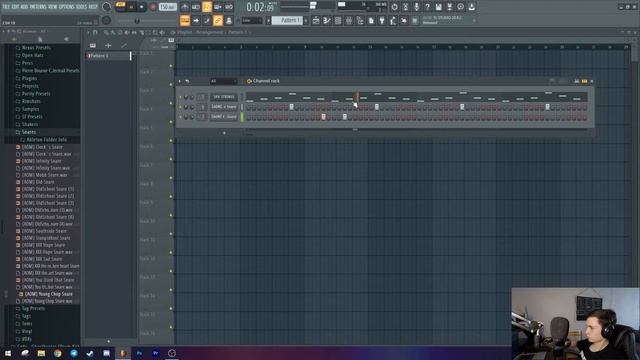Switch the pattern/song mode button

point(120,7)
